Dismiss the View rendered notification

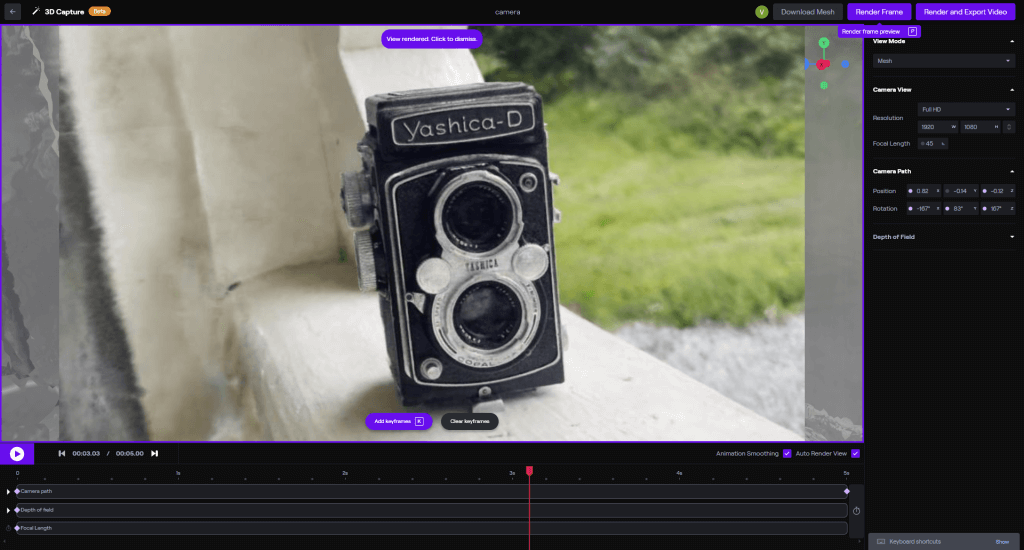(x=432, y=39)
